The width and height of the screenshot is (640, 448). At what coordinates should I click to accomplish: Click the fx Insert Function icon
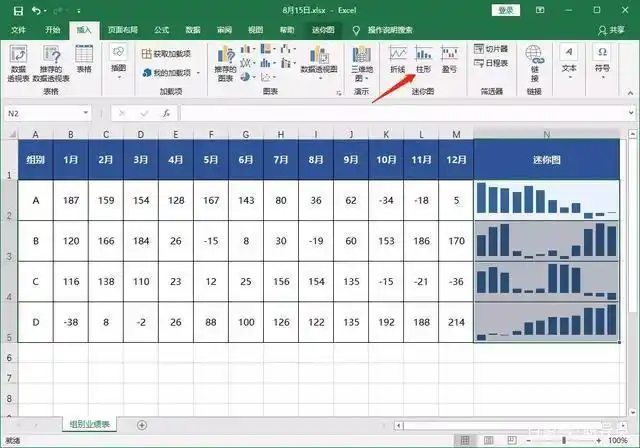(166, 113)
